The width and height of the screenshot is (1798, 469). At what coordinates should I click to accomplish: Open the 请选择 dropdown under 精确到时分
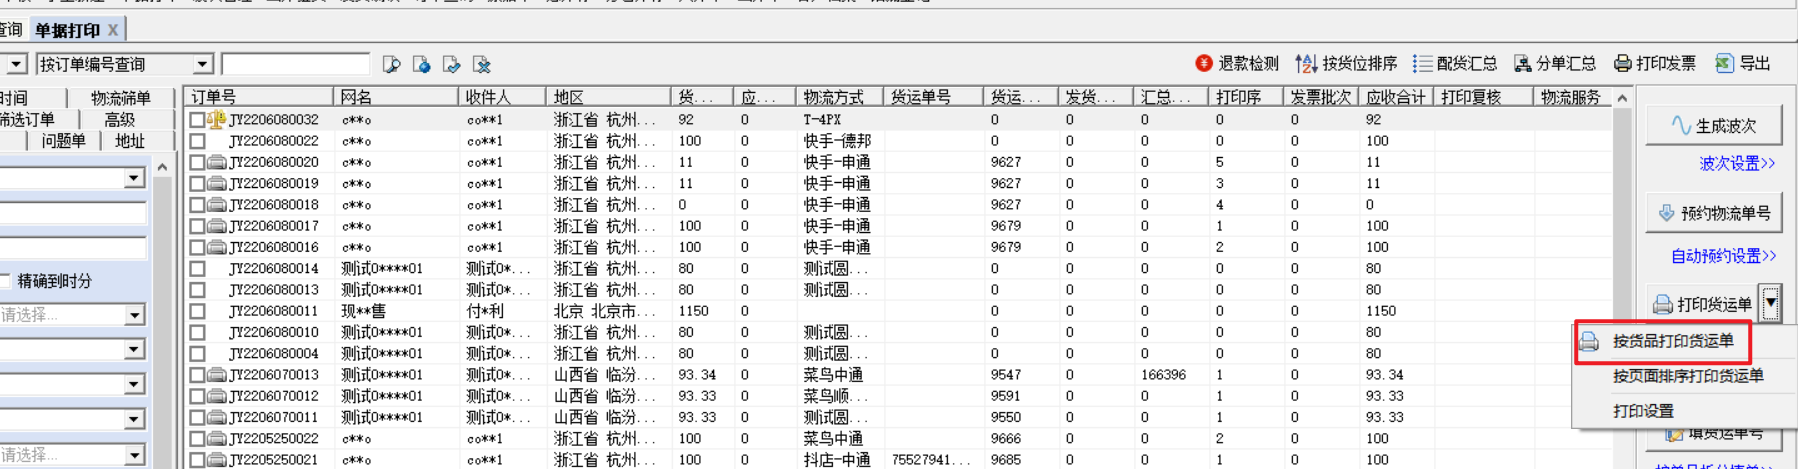[134, 315]
